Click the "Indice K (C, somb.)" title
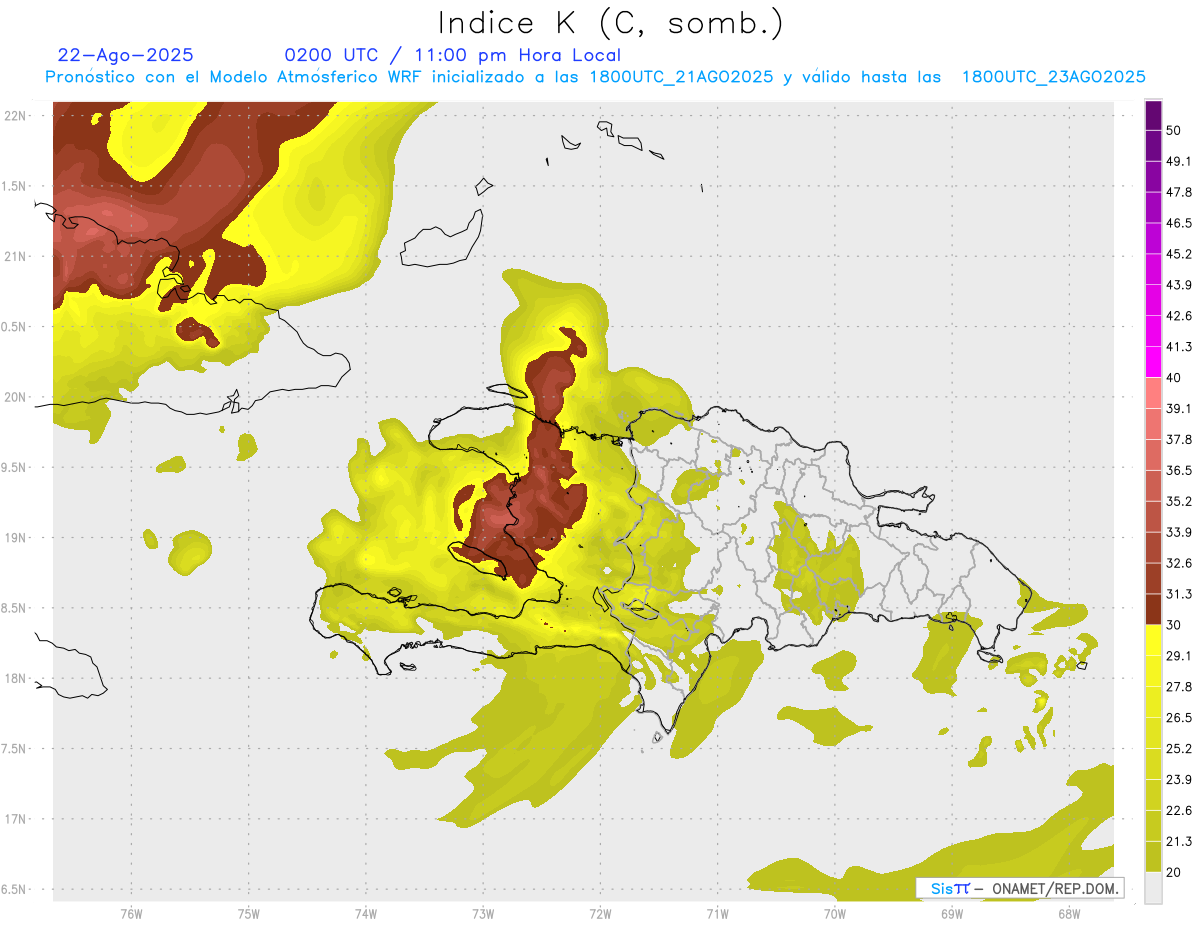 click(611, 23)
